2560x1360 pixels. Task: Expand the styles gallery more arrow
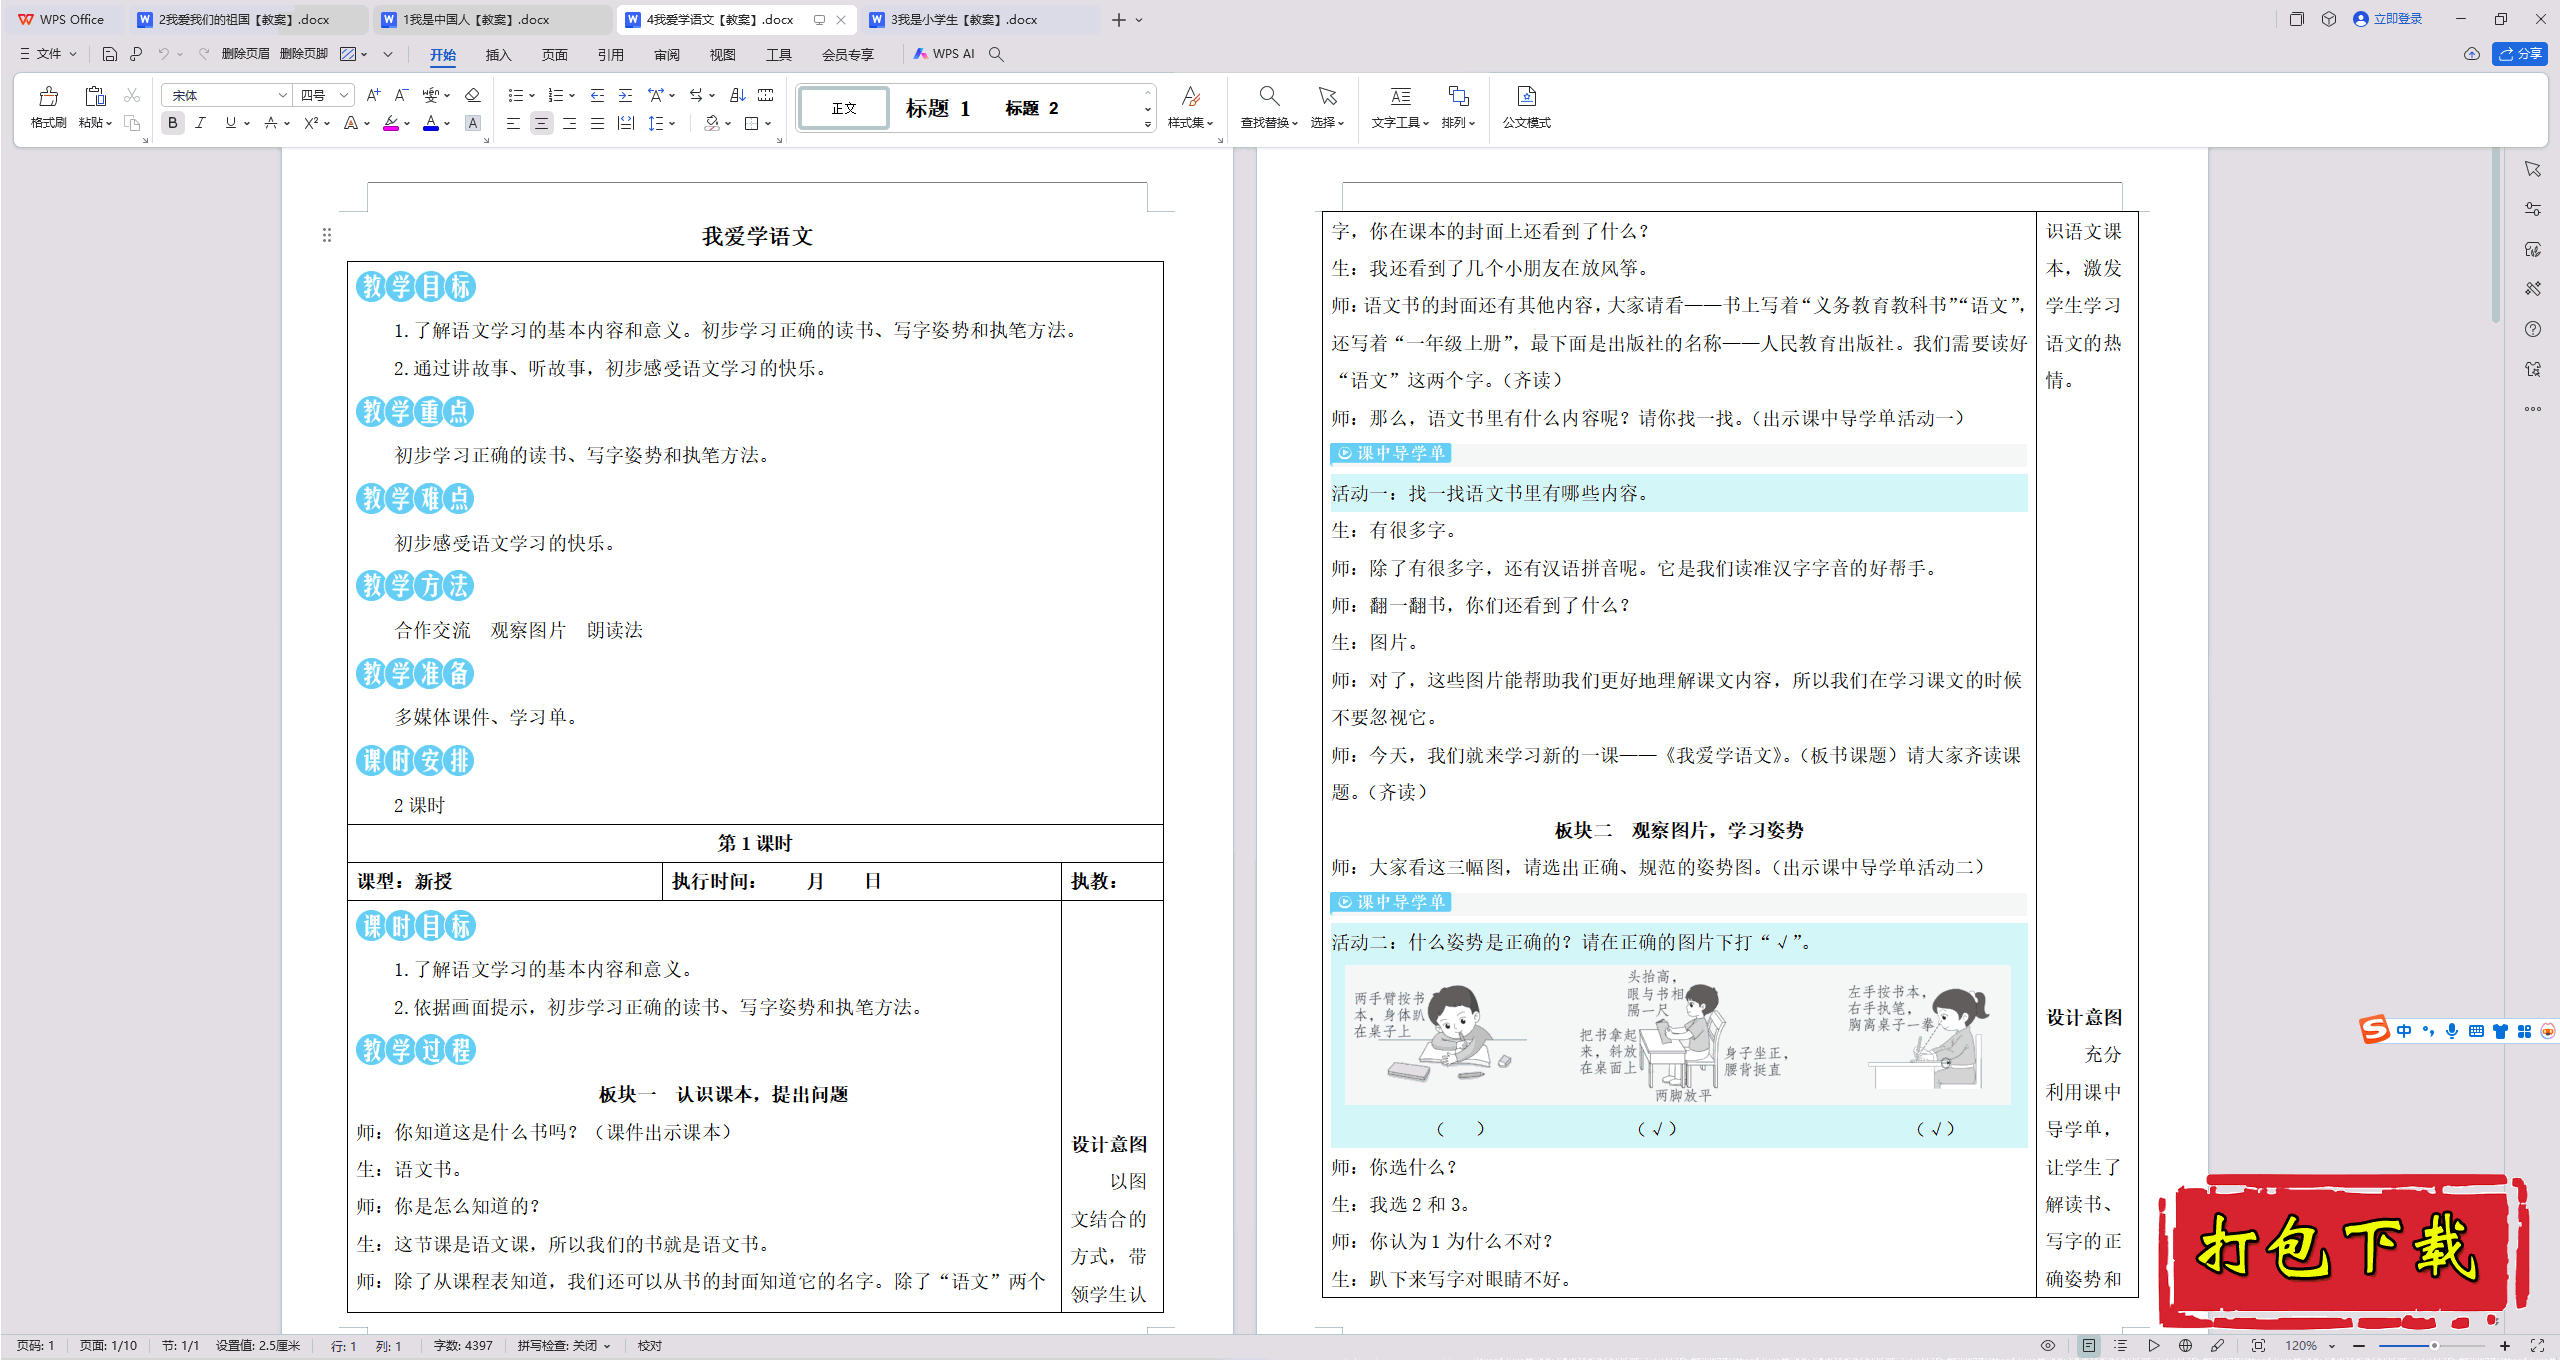(x=1147, y=124)
